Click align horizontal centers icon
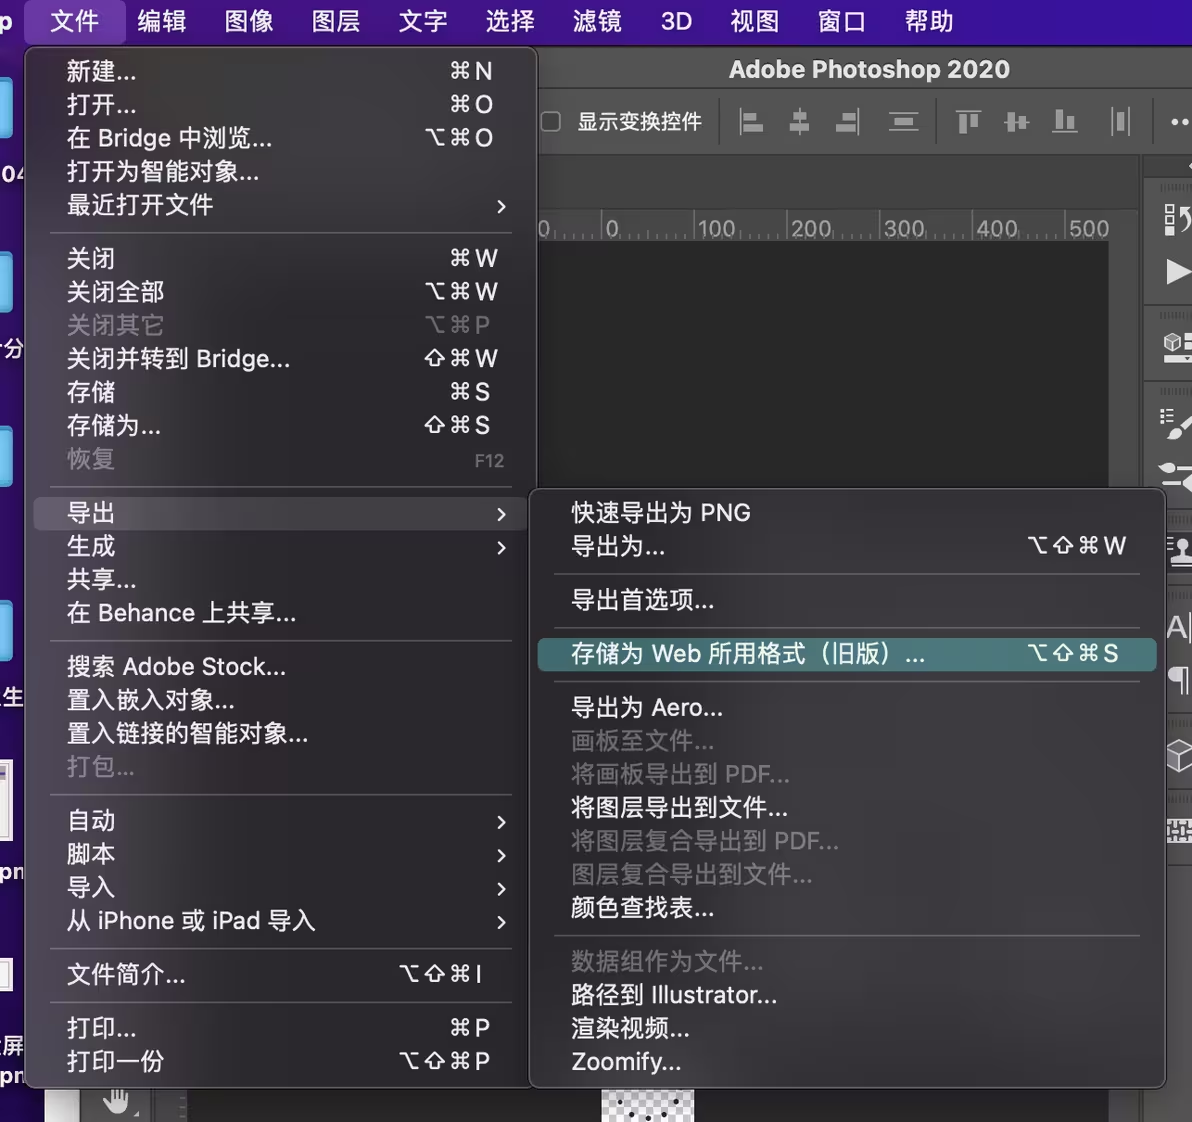The width and height of the screenshot is (1192, 1122). tap(799, 122)
